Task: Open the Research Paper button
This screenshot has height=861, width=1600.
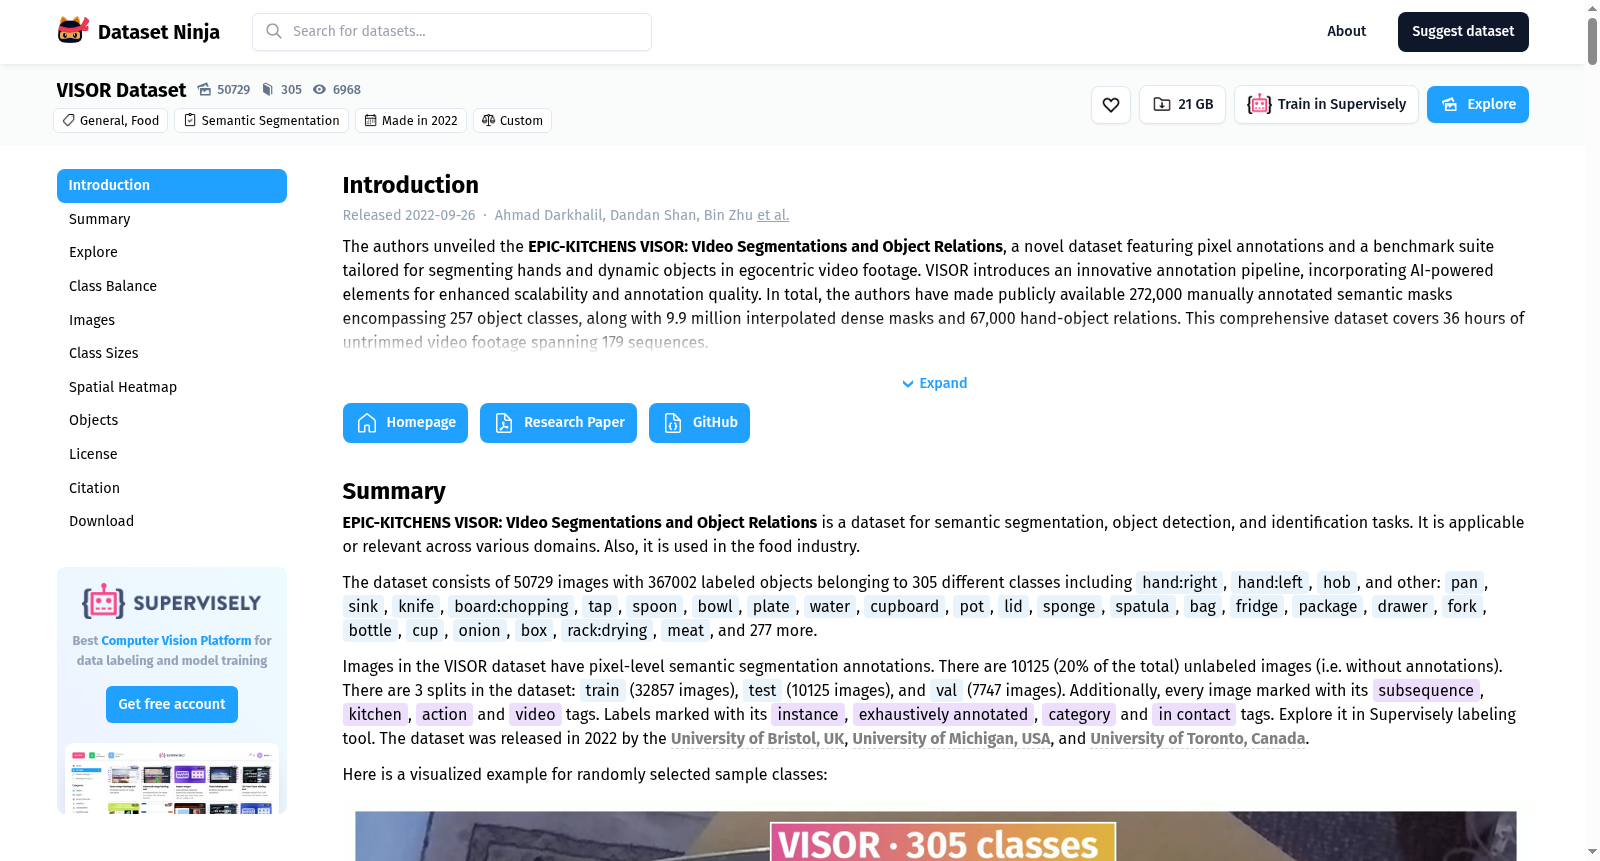Action: pyautogui.click(x=558, y=423)
